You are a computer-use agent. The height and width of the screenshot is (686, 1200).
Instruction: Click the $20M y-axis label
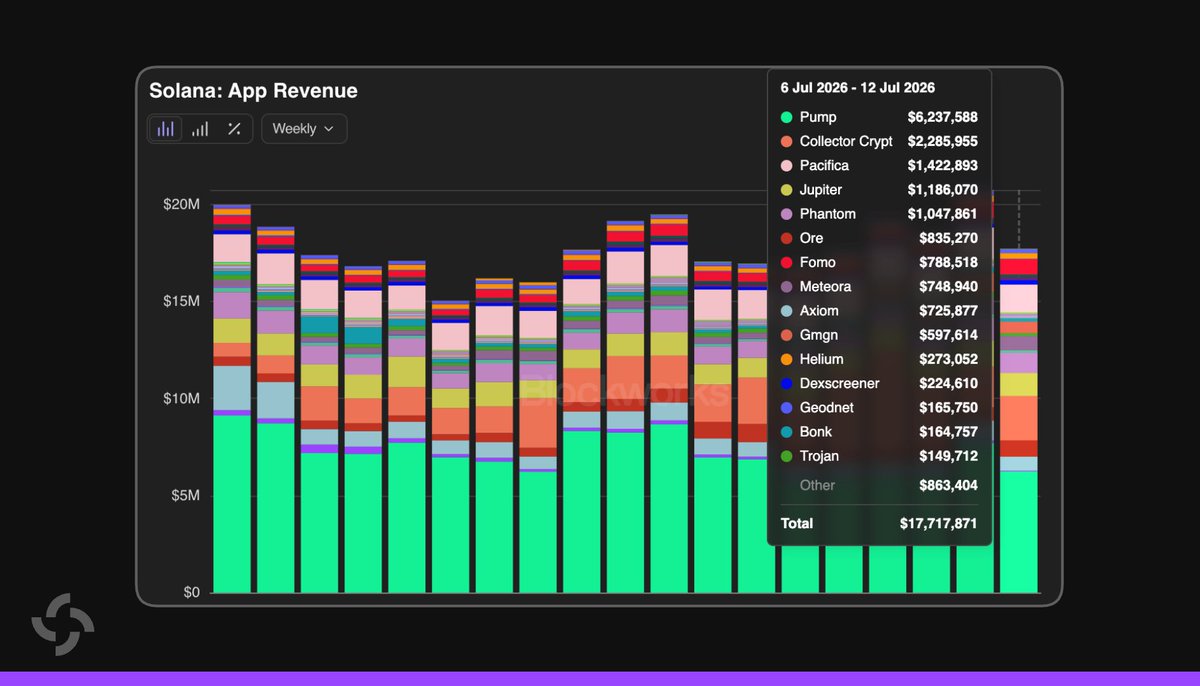[x=181, y=204]
